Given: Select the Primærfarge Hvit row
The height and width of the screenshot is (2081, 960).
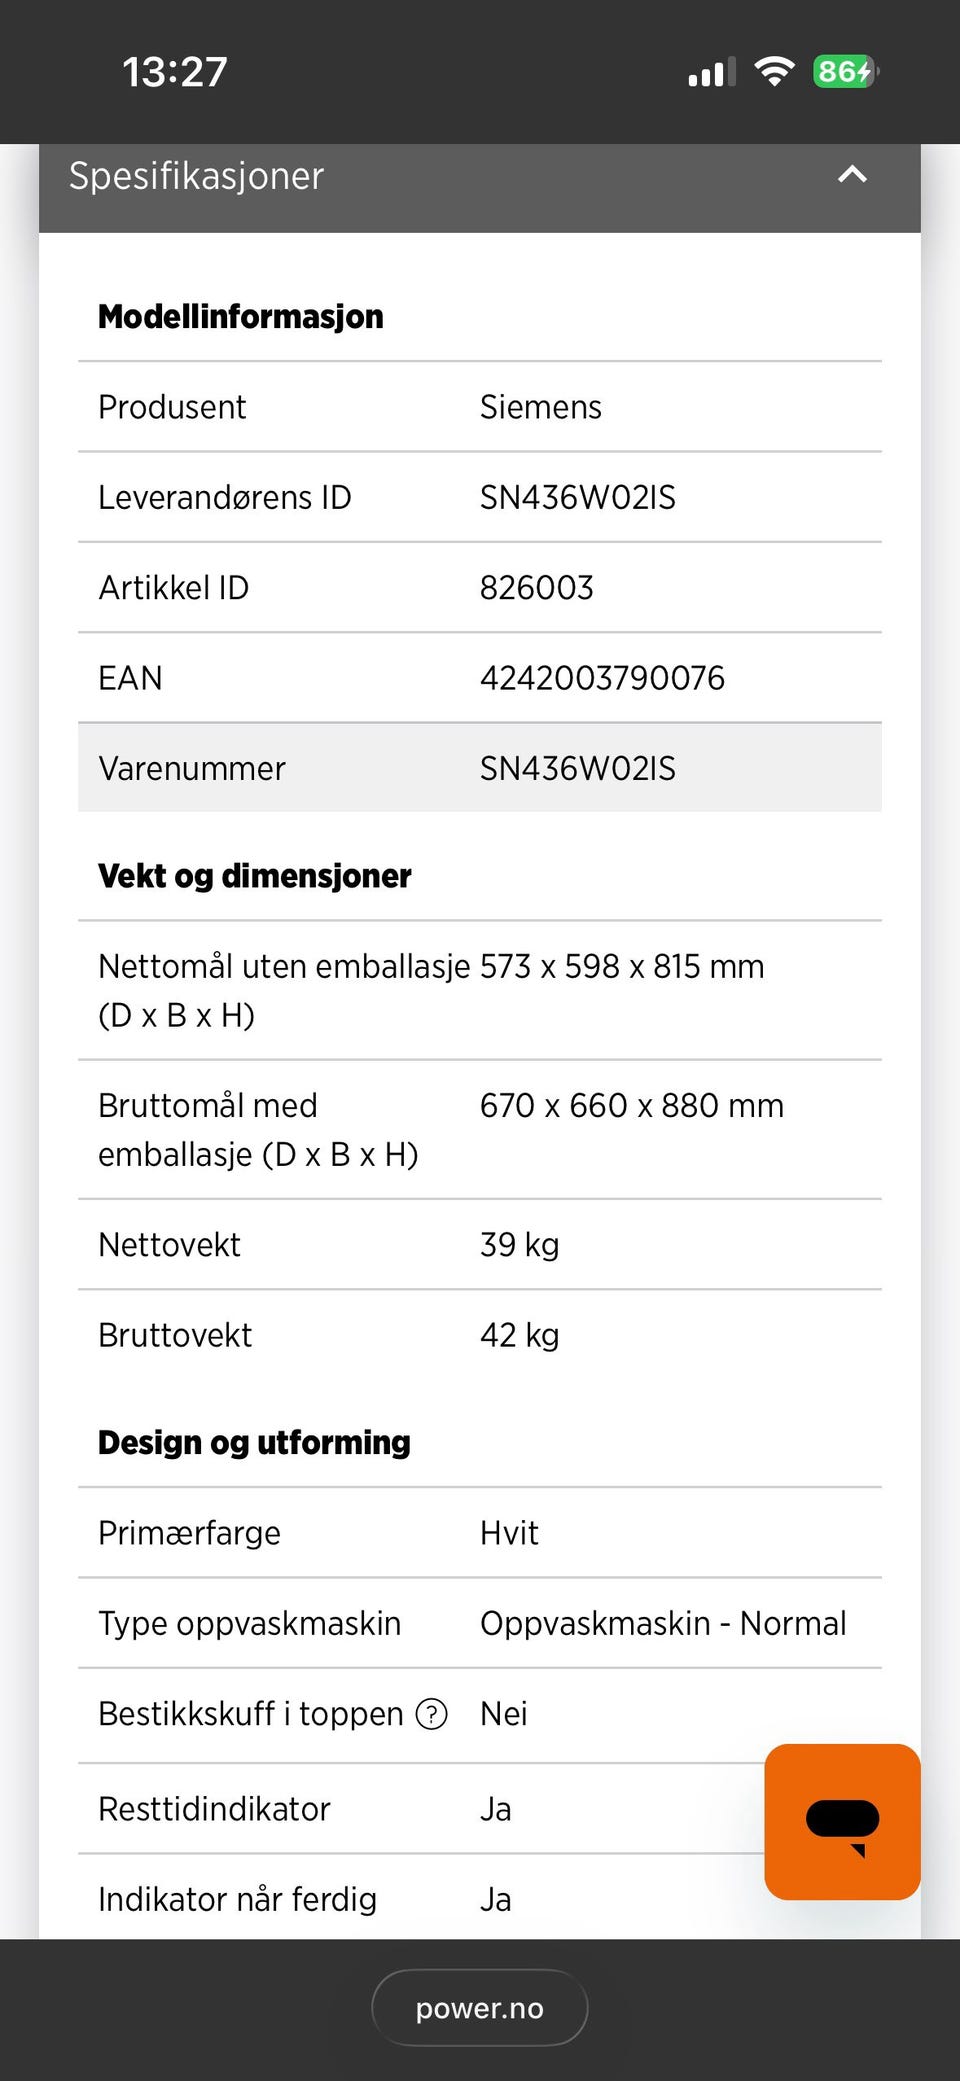Looking at the screenshot, I should (x=480, y=1533).
